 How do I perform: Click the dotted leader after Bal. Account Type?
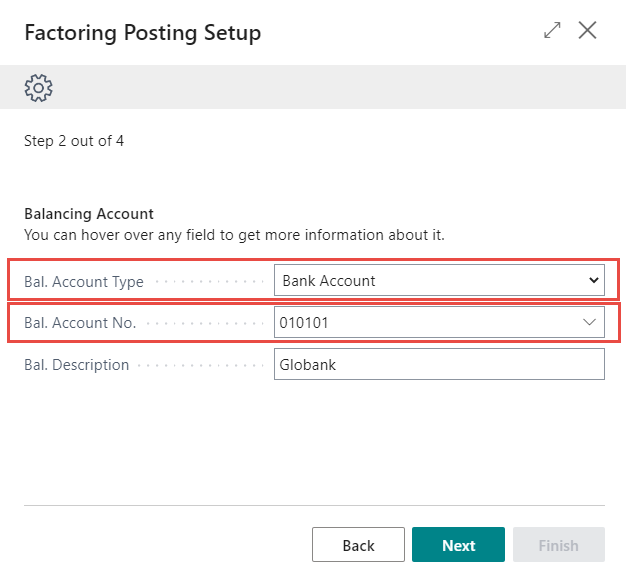210,282
